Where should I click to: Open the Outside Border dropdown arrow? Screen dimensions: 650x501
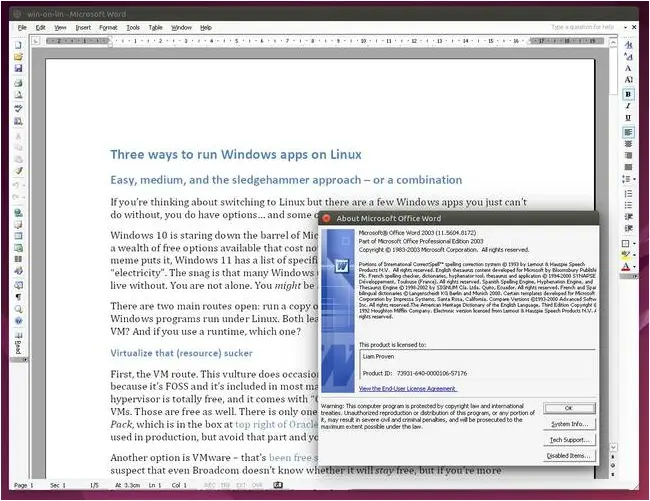click(x=634, y=243)
